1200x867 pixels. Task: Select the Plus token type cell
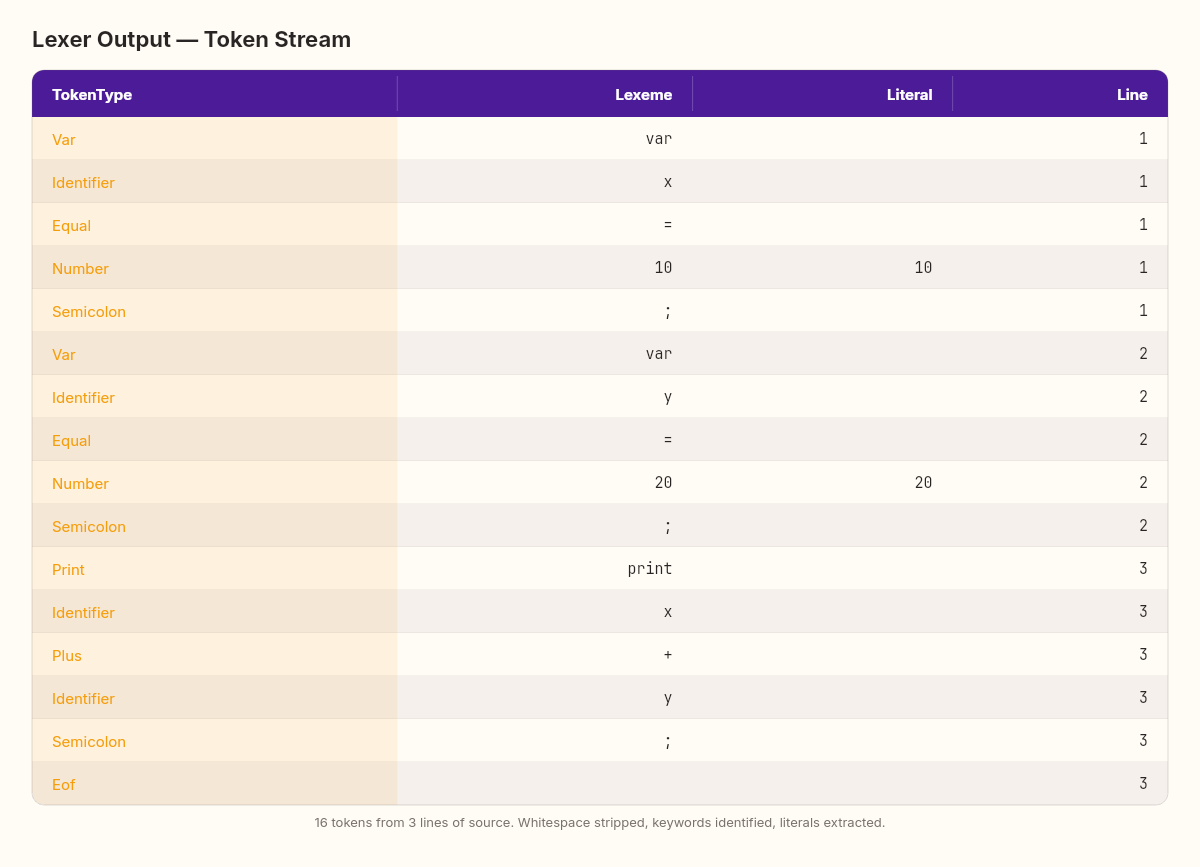(x=215, y=655)
